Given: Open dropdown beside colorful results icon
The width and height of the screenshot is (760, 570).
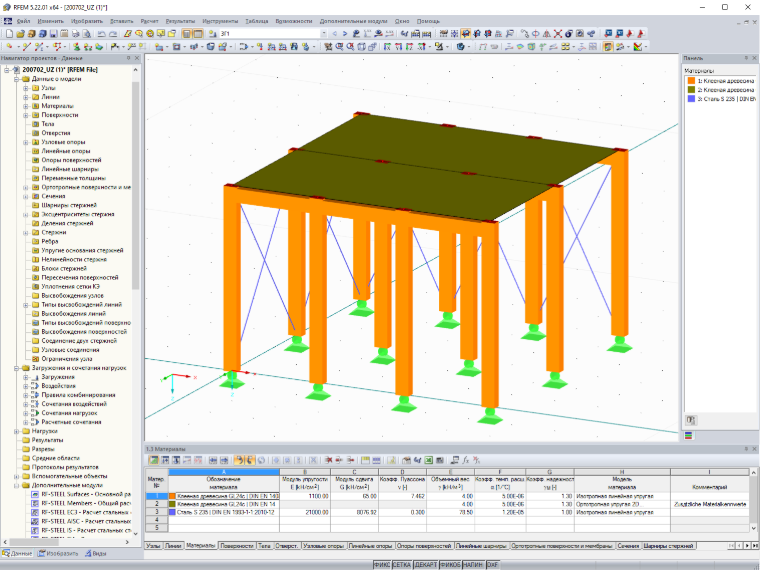Looking at the screenshot, I should point(646,47).
